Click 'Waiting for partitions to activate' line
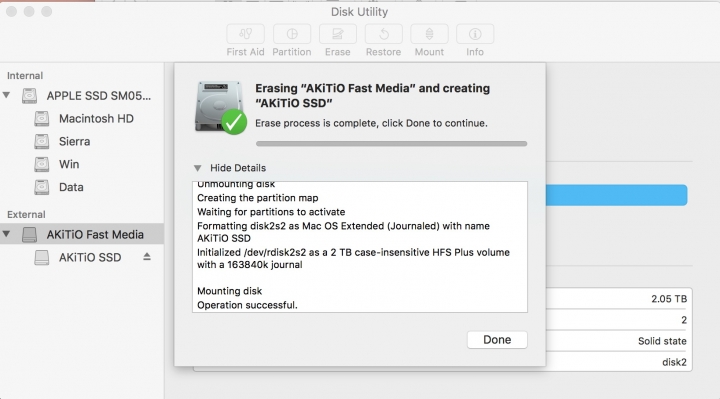 click(x=271, y=212)
